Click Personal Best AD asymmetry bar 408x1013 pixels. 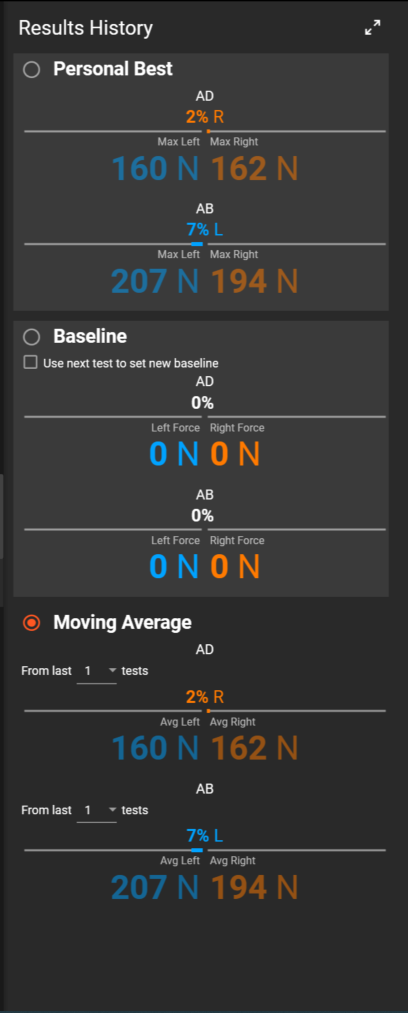(x=205, y=131)
